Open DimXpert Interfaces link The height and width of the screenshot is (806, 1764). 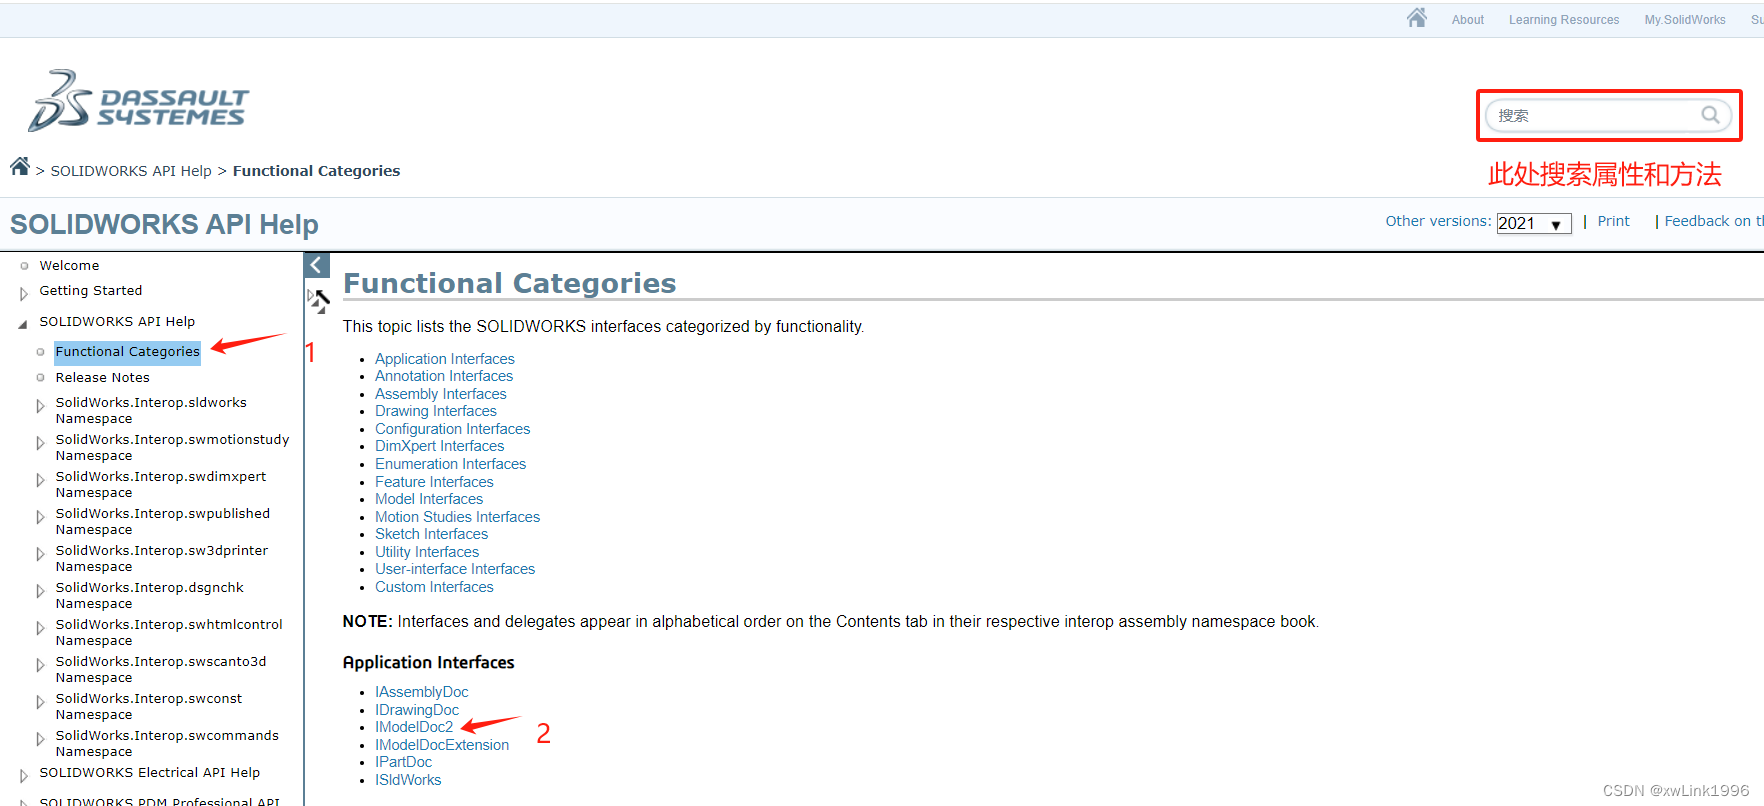tap(439, 446)
